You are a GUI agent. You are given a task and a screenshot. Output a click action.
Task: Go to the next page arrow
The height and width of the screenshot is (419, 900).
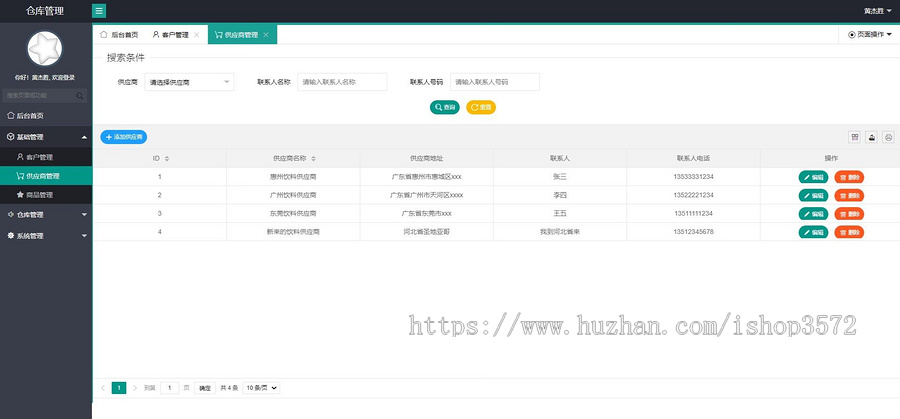coord(135,388)
